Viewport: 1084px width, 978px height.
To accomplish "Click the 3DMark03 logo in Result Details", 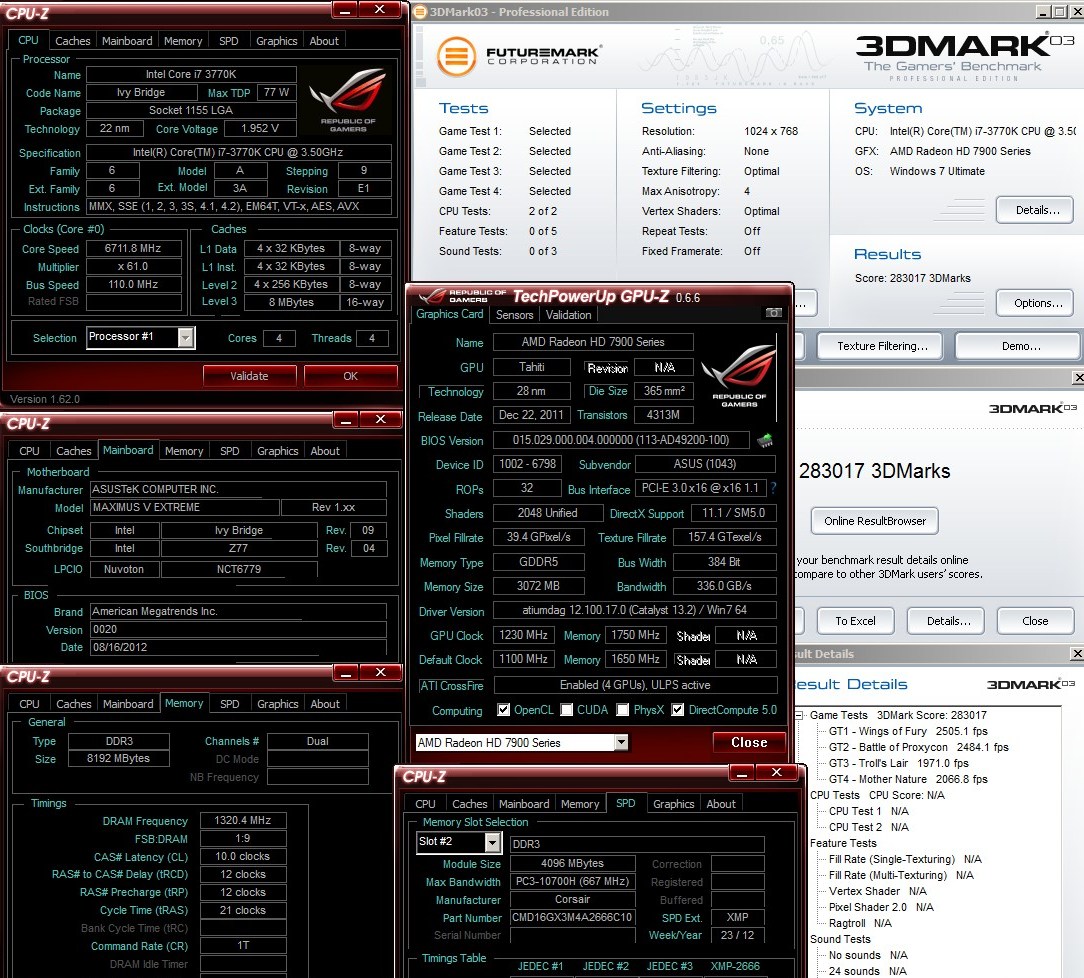I will tap(1030, 684).
